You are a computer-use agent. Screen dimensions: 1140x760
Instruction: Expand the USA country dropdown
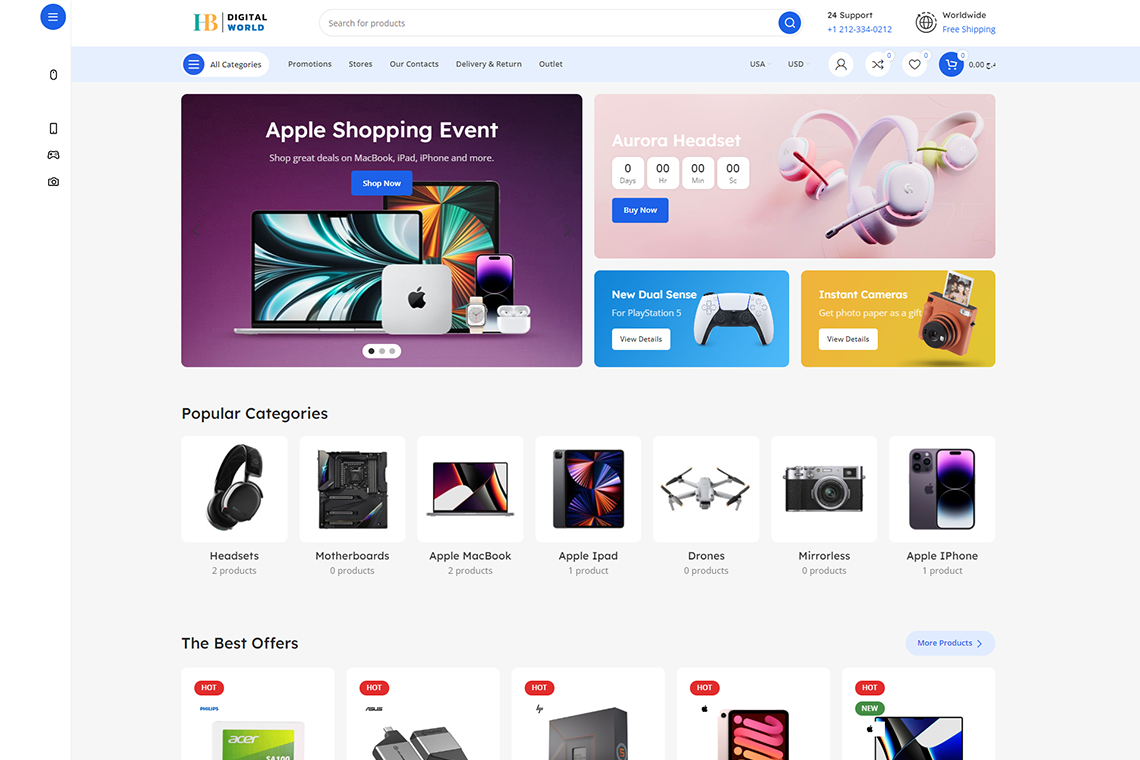760,64
